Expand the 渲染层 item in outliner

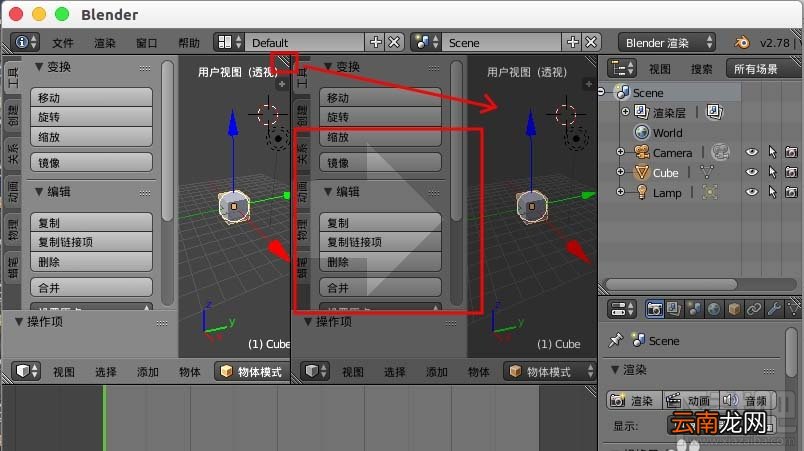[x=625, y=111]
